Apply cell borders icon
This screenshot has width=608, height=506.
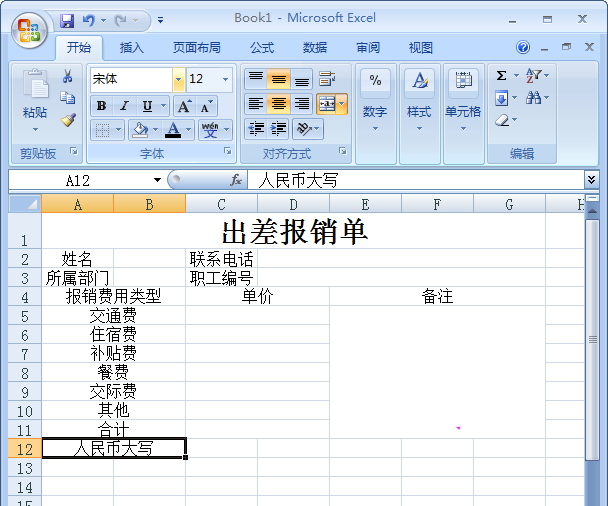[x=102, y=130]
